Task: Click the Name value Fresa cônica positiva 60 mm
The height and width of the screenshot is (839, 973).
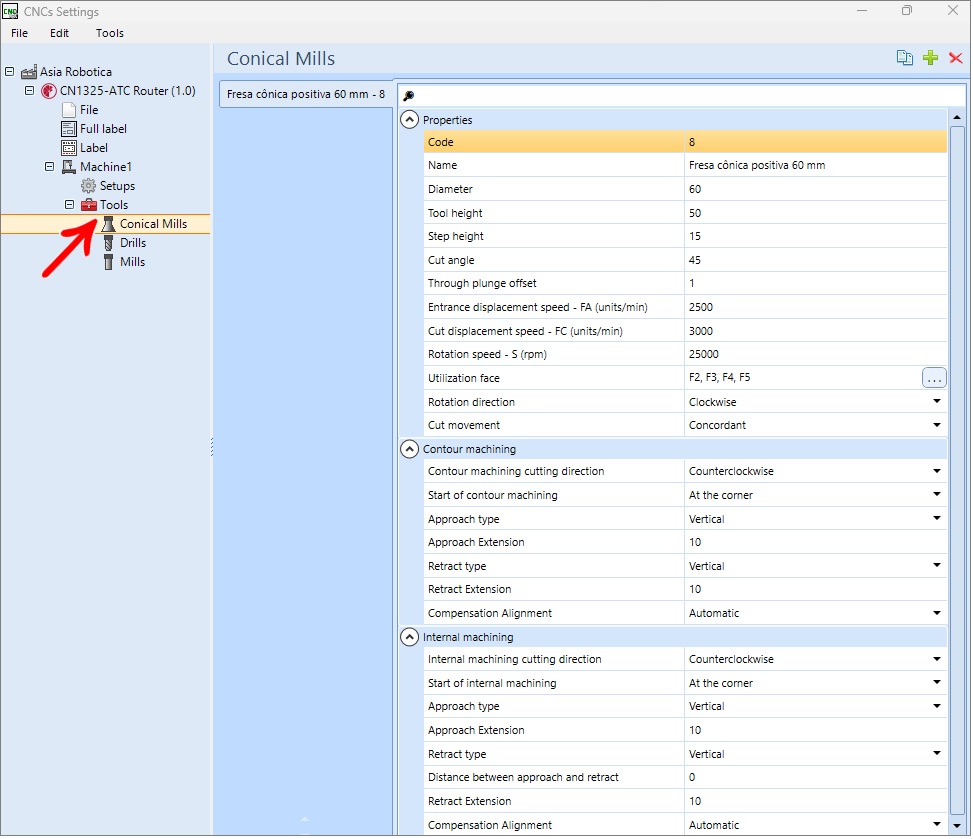Action: click(x=814, y=166)
